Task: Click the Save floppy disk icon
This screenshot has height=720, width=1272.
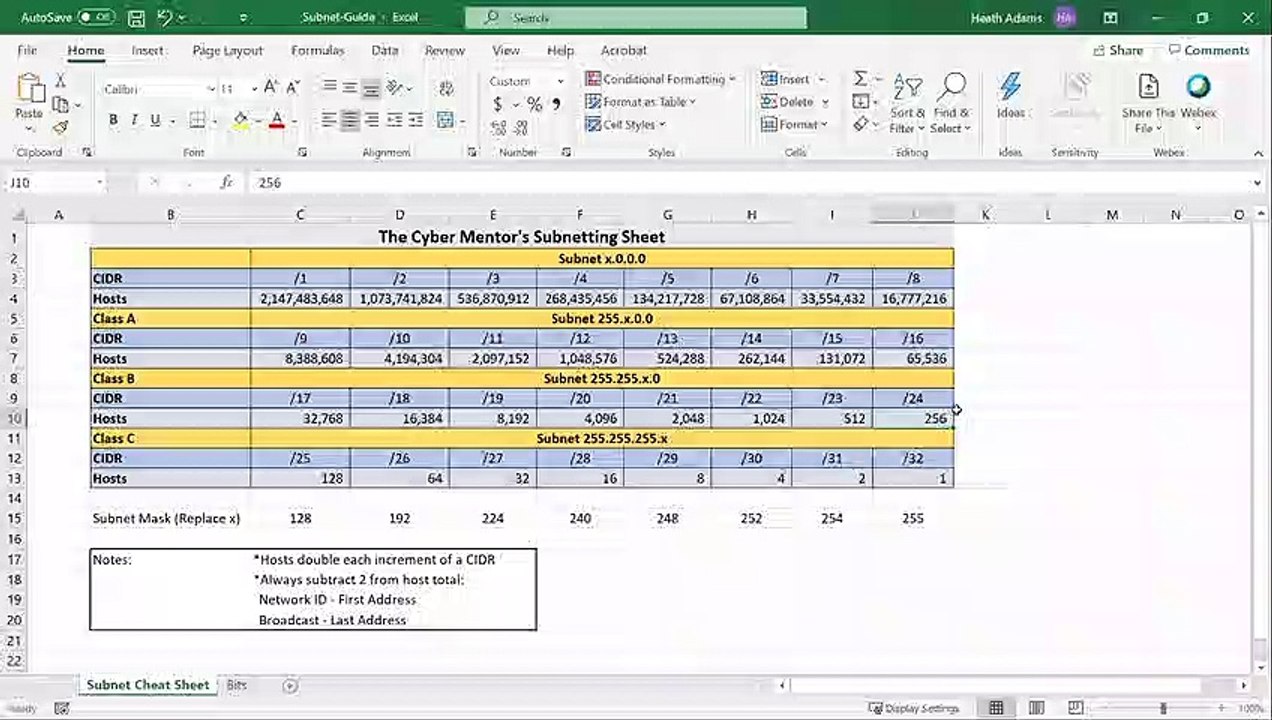Action: tap(136, 18)
